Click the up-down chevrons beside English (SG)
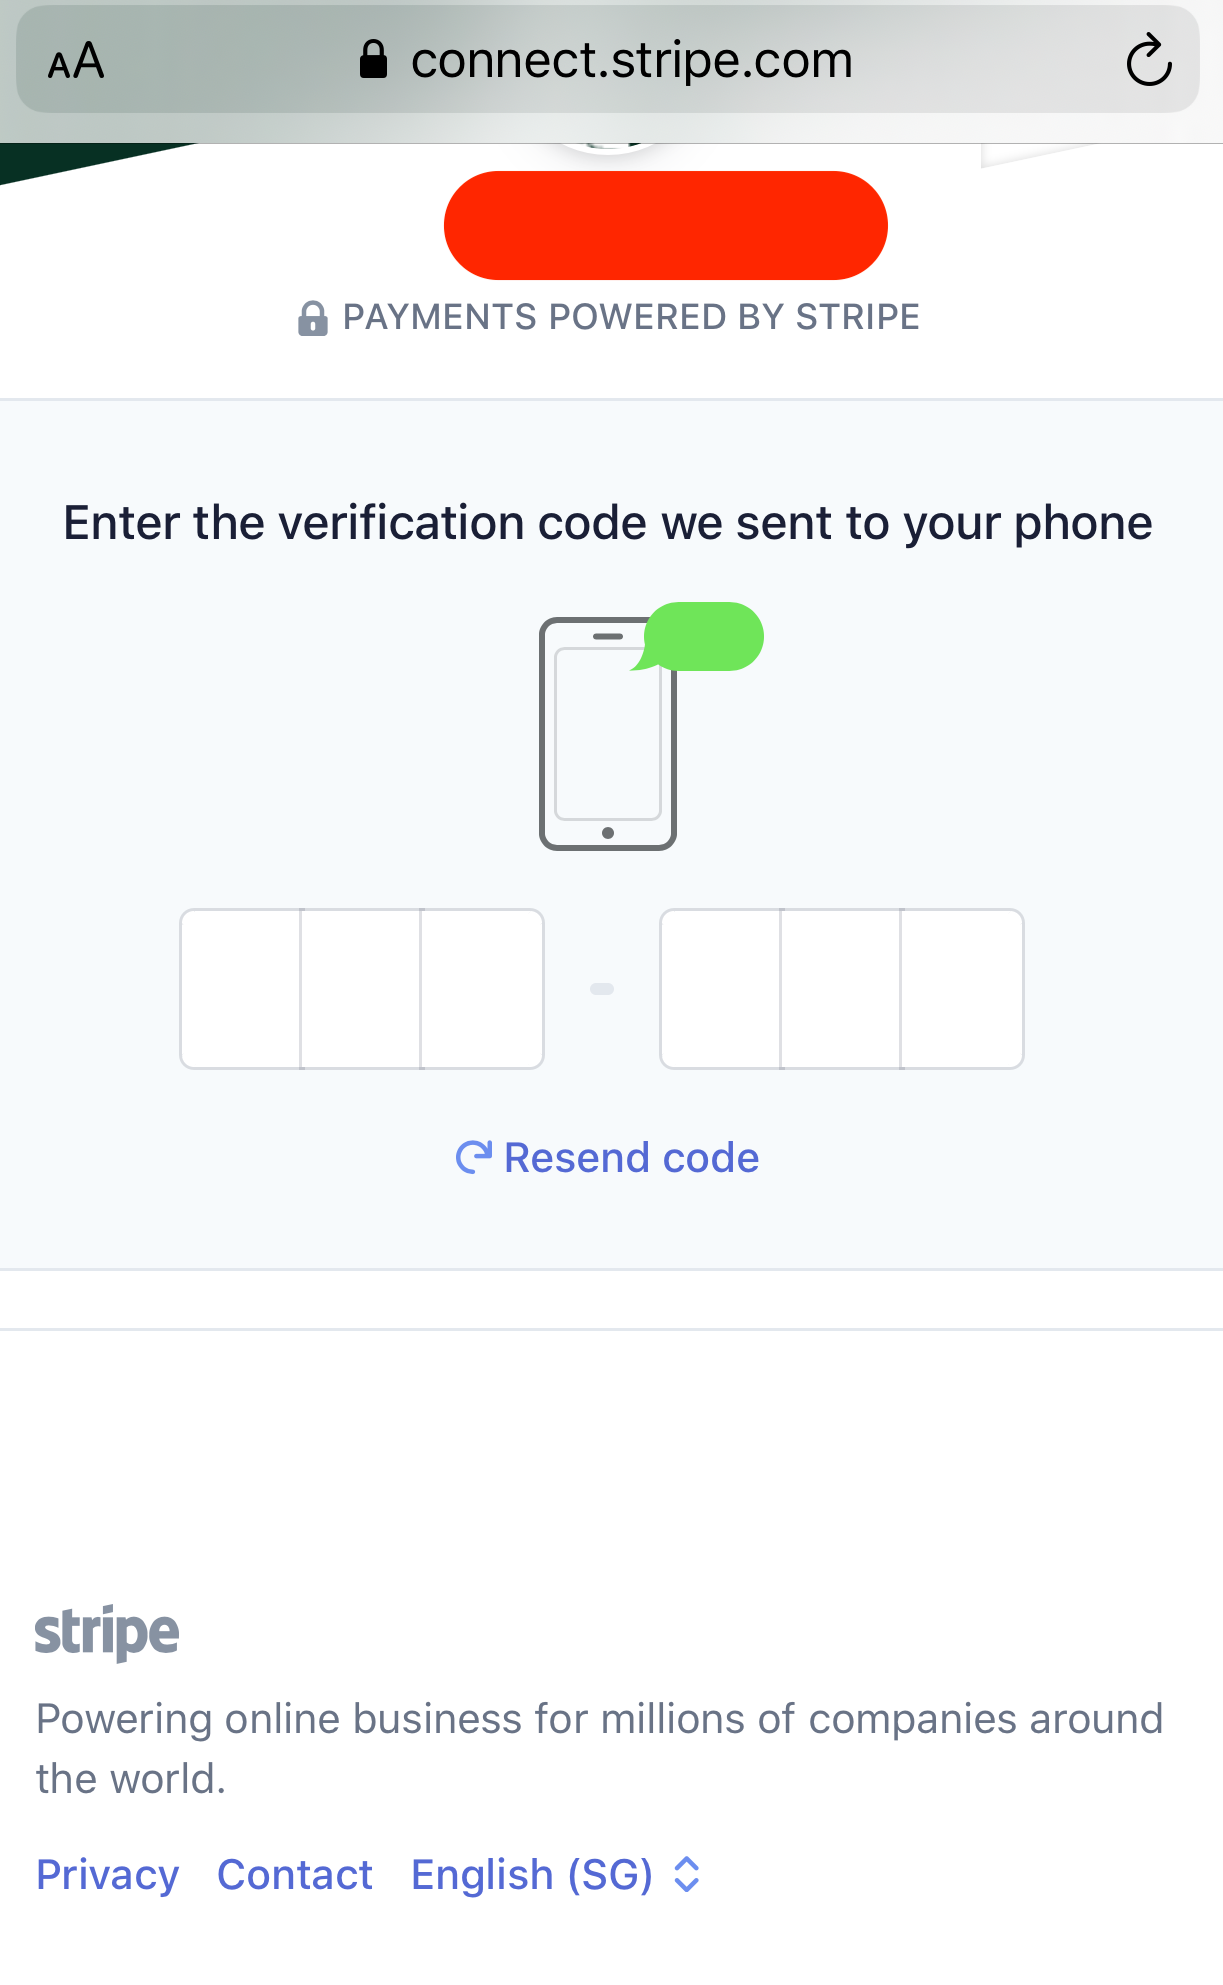 click(685, 1875)
